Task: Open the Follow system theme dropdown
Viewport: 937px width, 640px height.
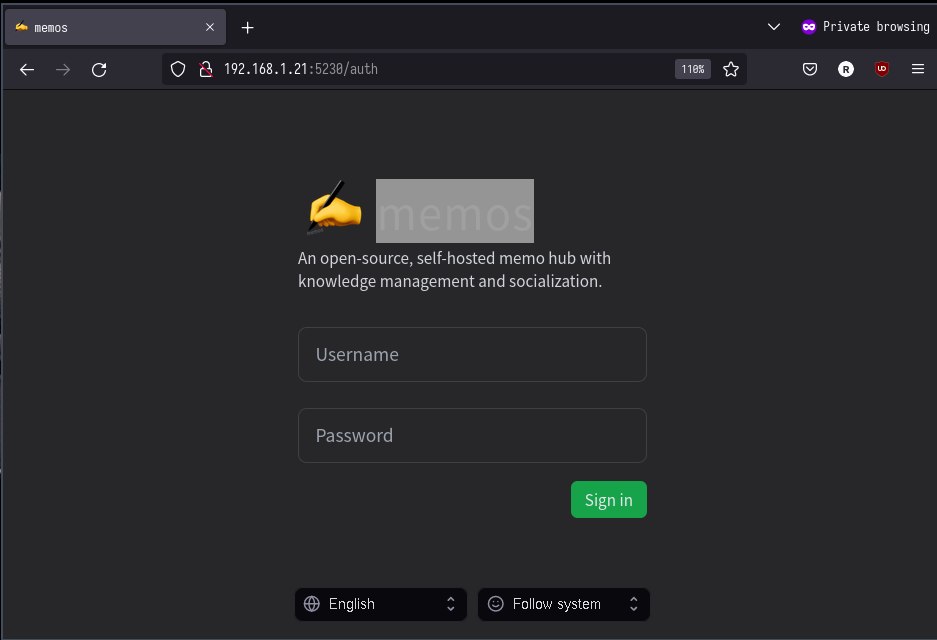Action: 564,604
